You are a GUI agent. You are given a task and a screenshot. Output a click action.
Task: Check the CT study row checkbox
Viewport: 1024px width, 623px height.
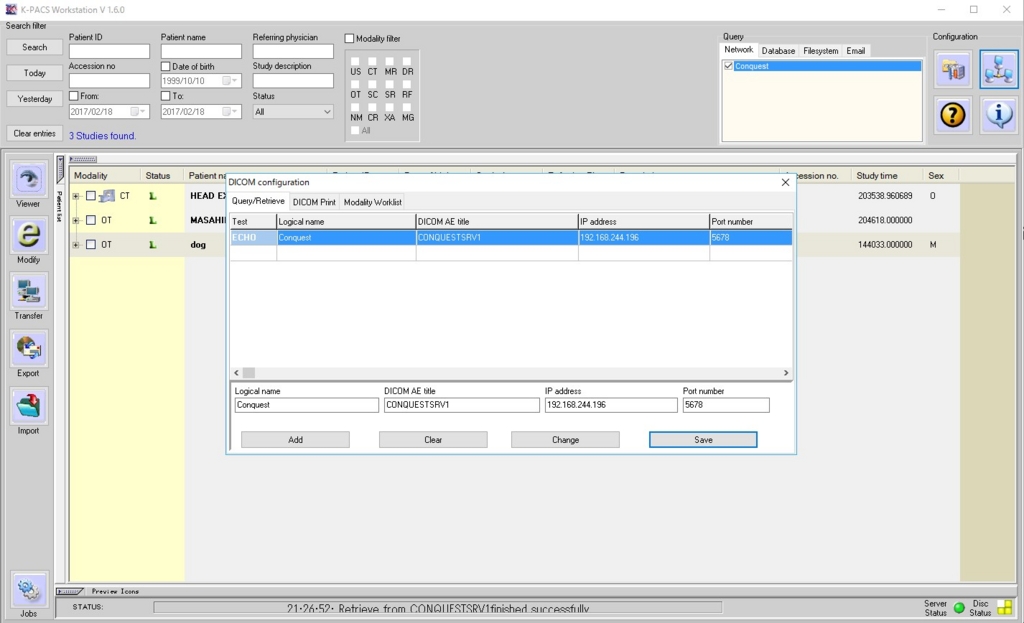pos(91,196)
